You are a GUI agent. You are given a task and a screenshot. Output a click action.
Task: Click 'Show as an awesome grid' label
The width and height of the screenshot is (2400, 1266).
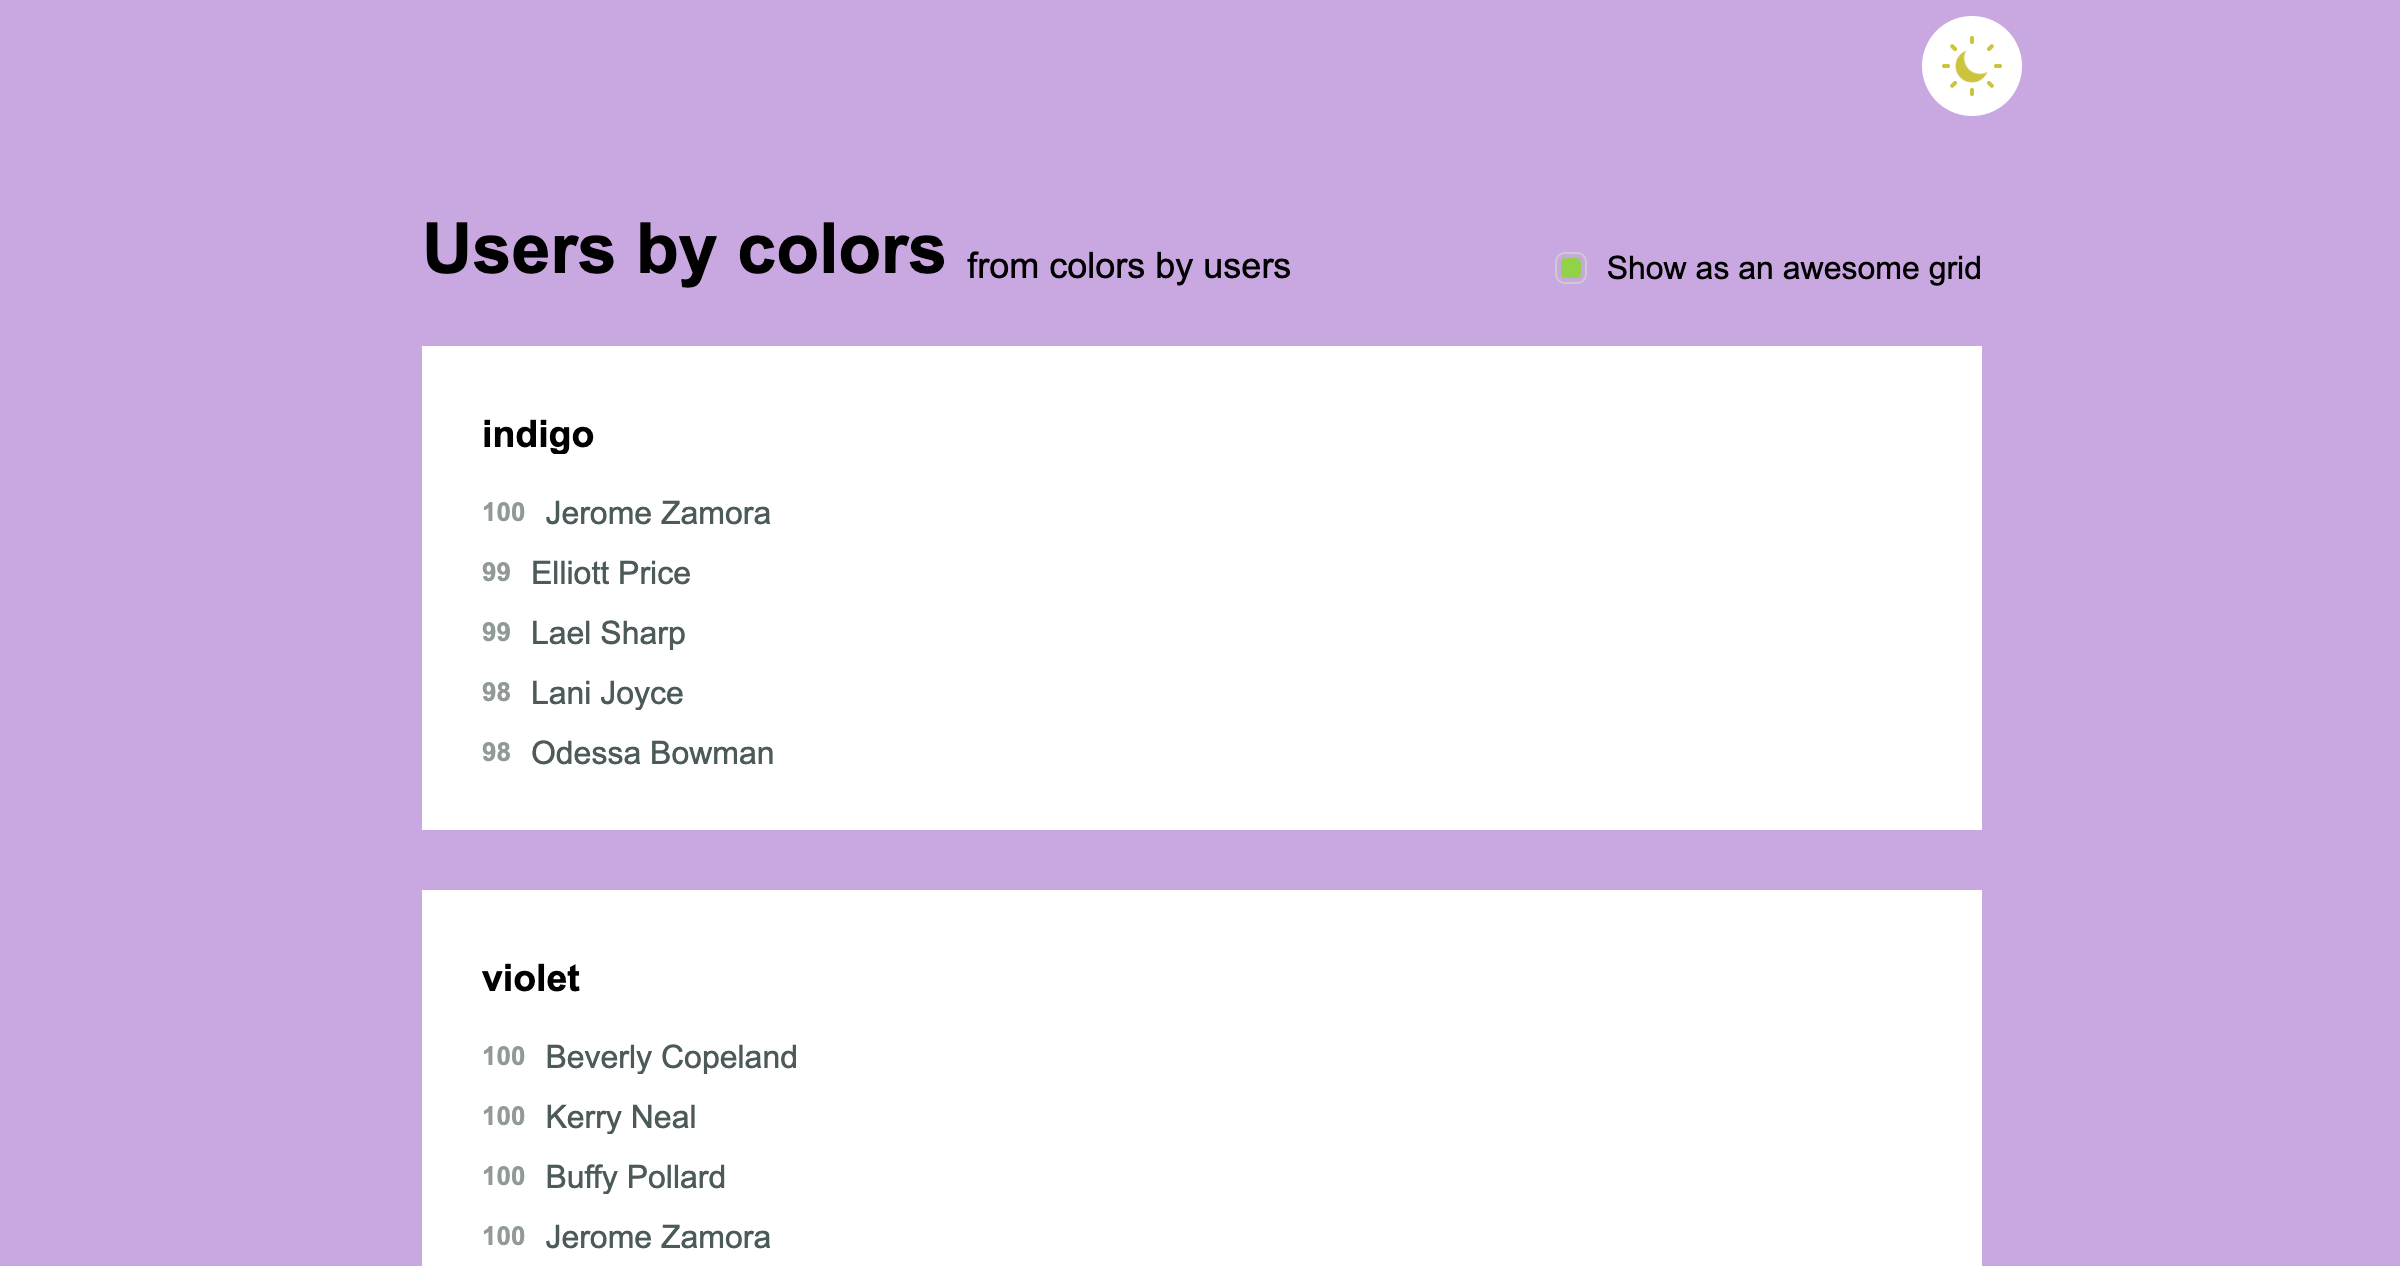pyautogui.click(x=1792, y=268)
